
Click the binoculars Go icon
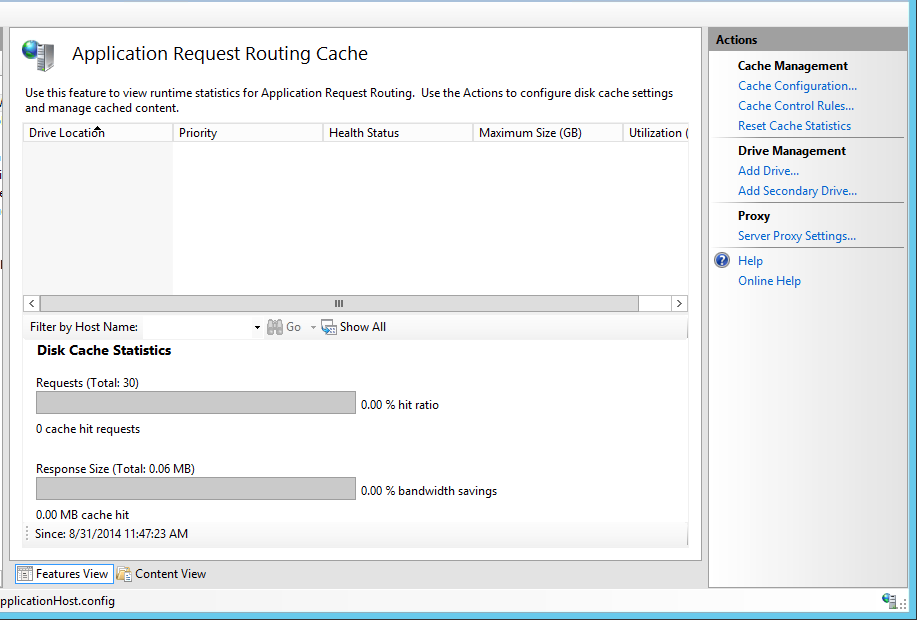(x=275, y=327)
